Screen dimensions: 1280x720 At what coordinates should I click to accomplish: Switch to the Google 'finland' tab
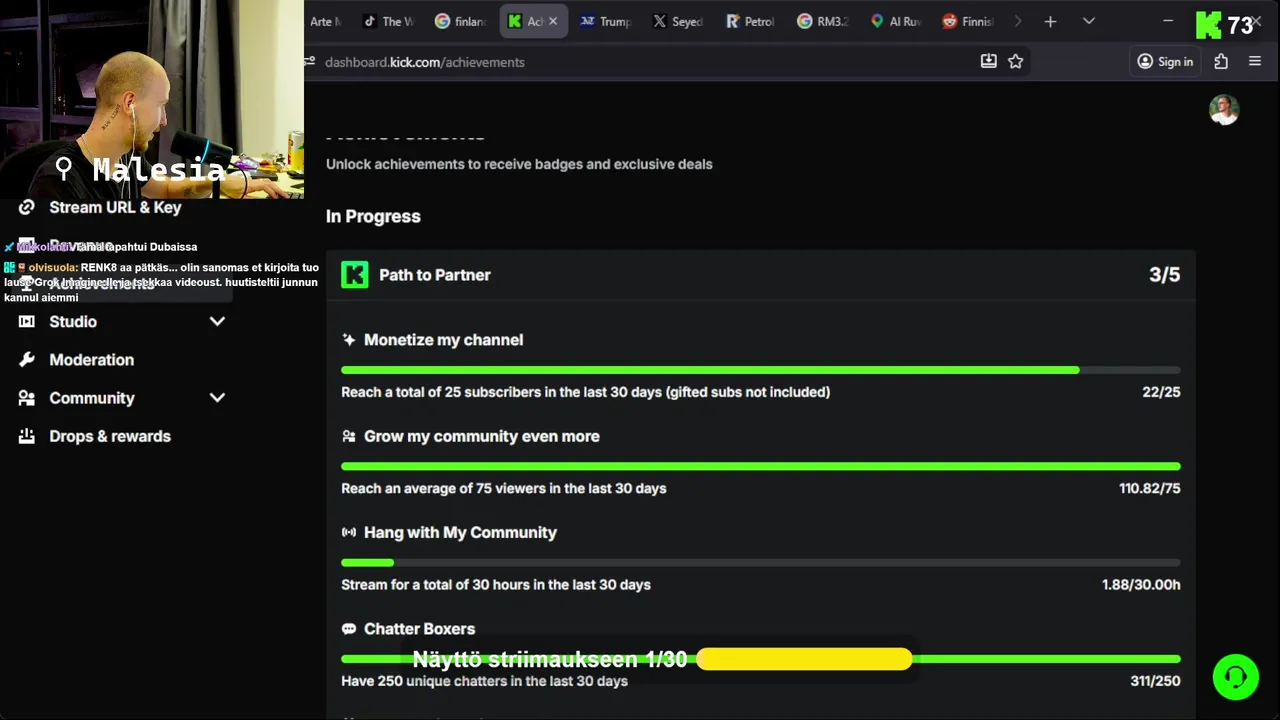click(461, 21)
